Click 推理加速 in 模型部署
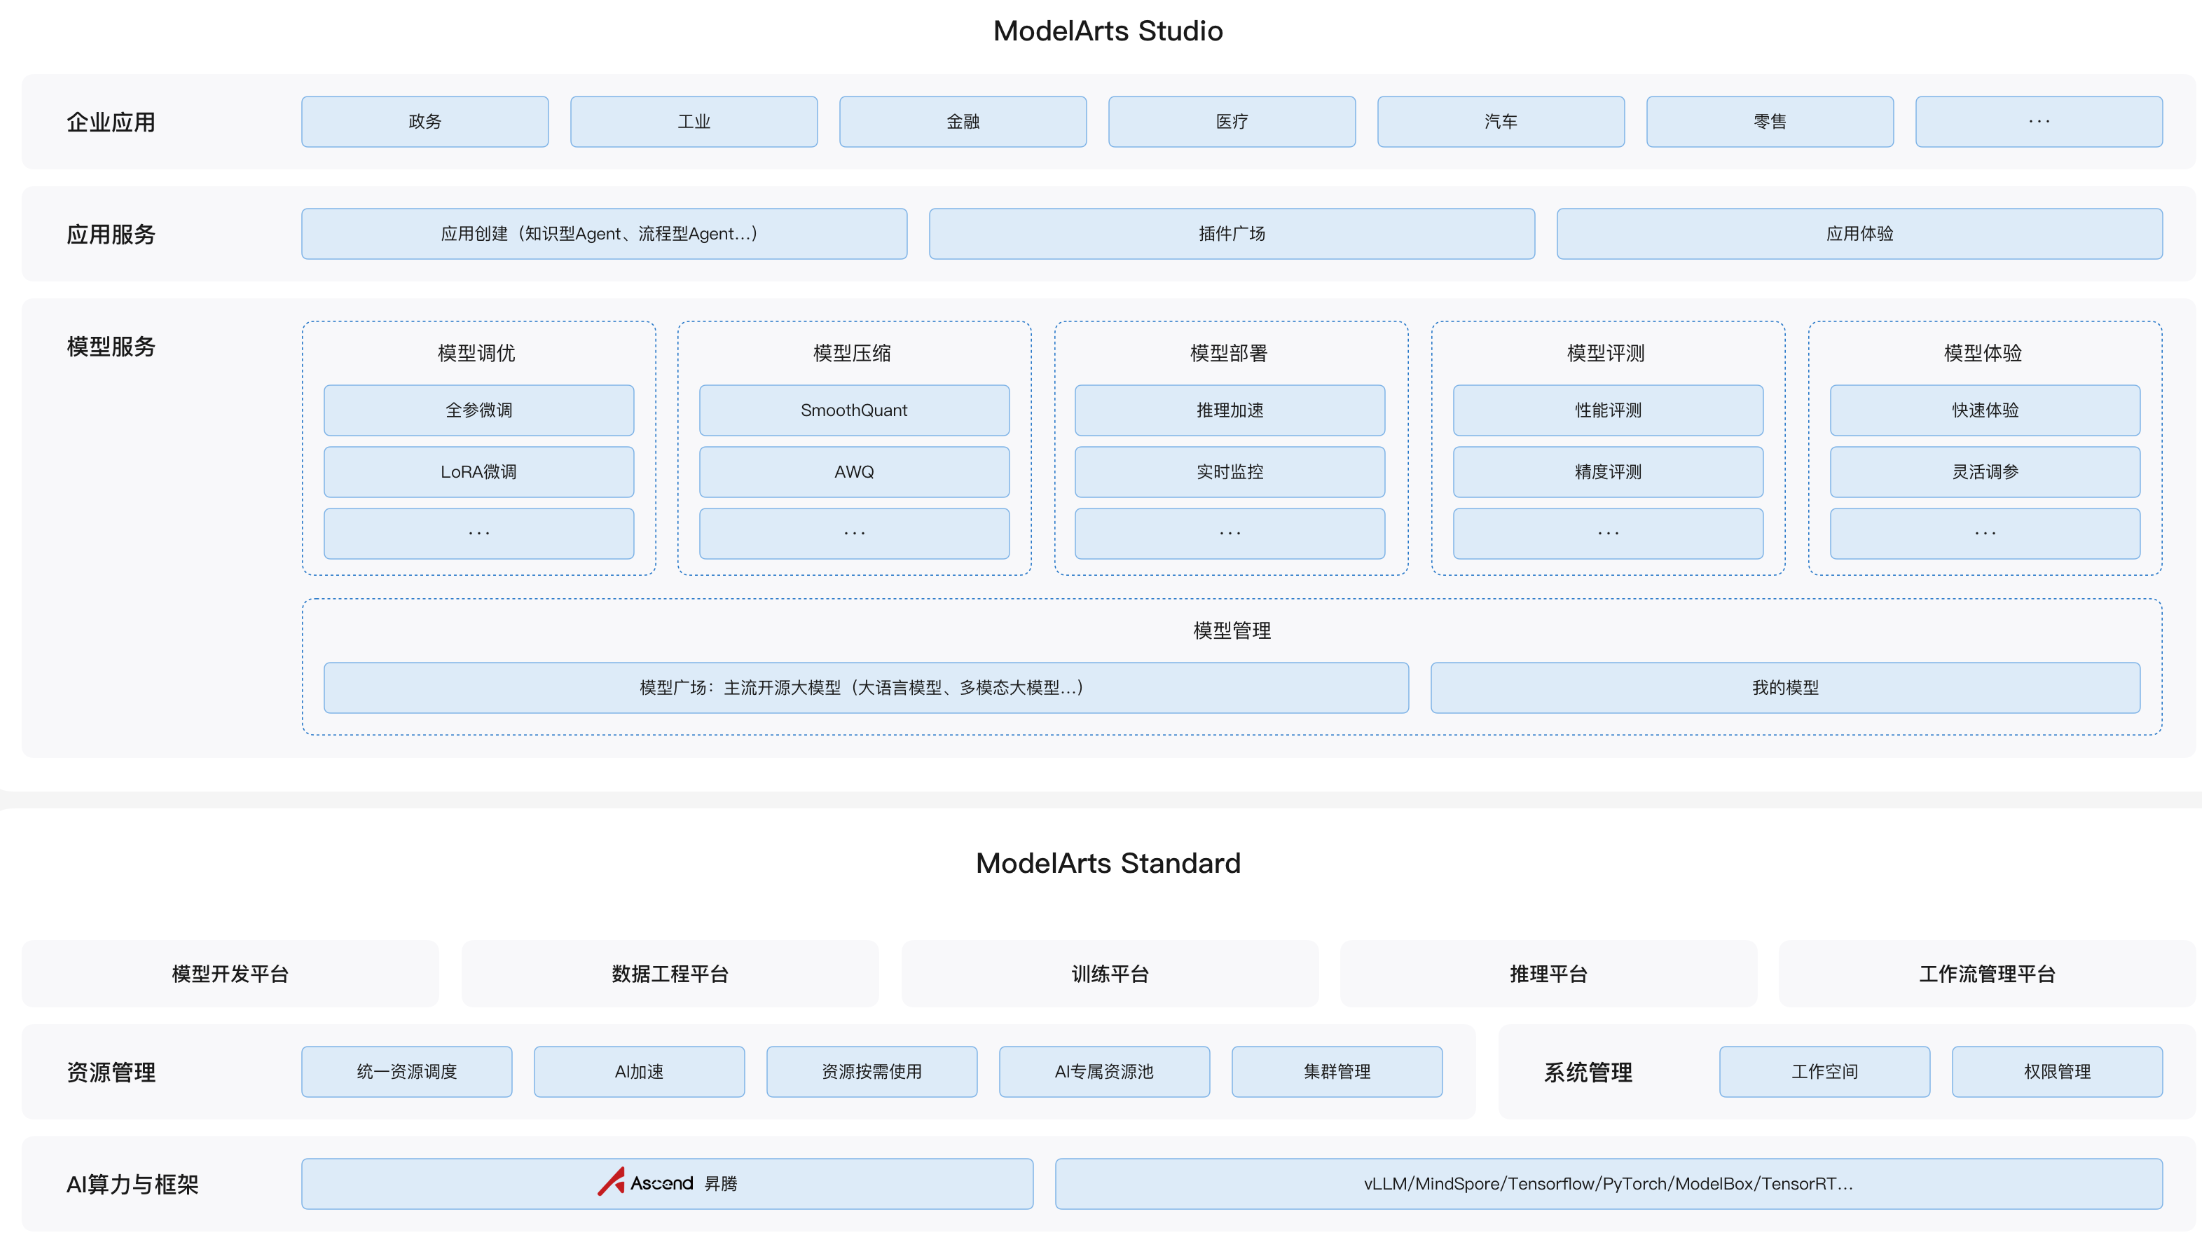The height and width of the screenshot is (1235, 2202). 1230,410
